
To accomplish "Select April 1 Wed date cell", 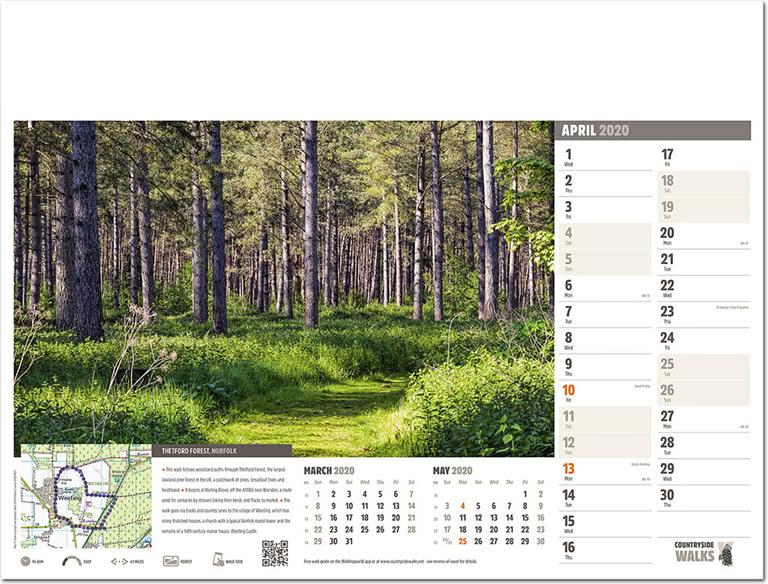I will tap(605, 158).
